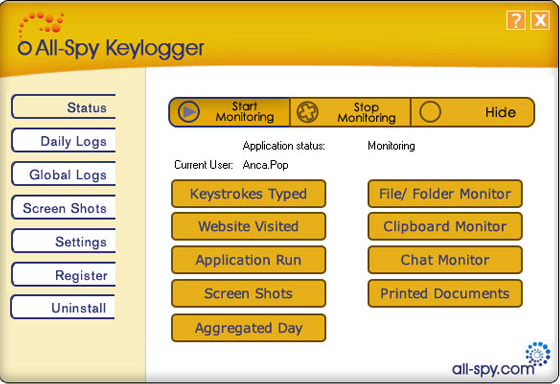This screenshot has height=384, width=560.
Task: Open Settings from the sidebar
Action: [64, 241]
